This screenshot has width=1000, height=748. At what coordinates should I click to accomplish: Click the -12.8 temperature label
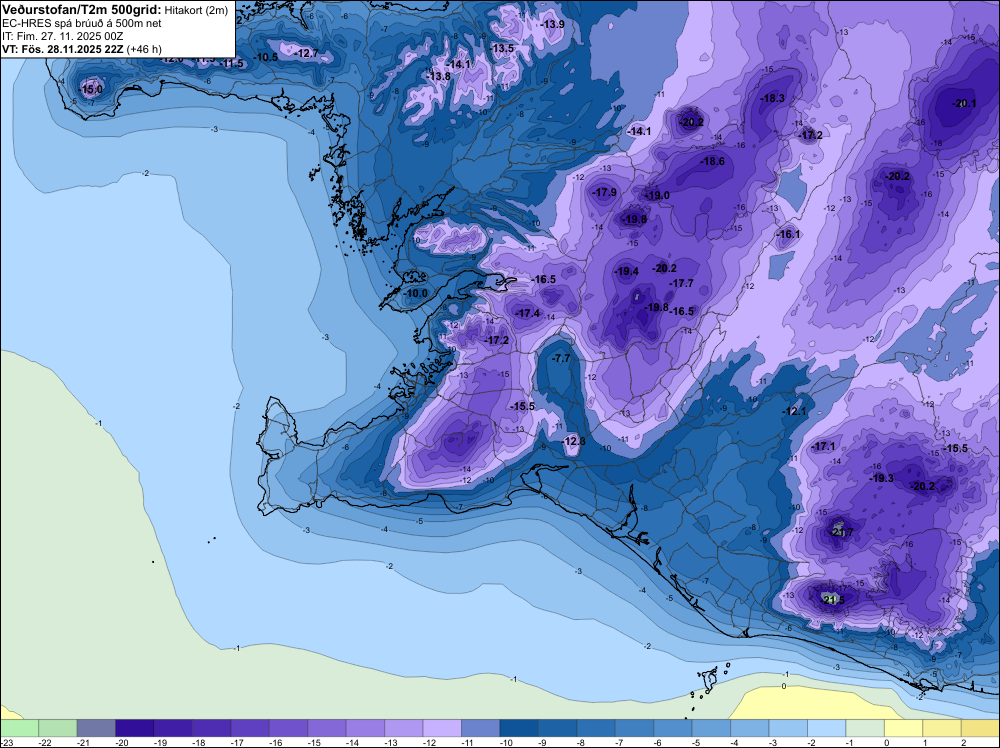(573, 441)
